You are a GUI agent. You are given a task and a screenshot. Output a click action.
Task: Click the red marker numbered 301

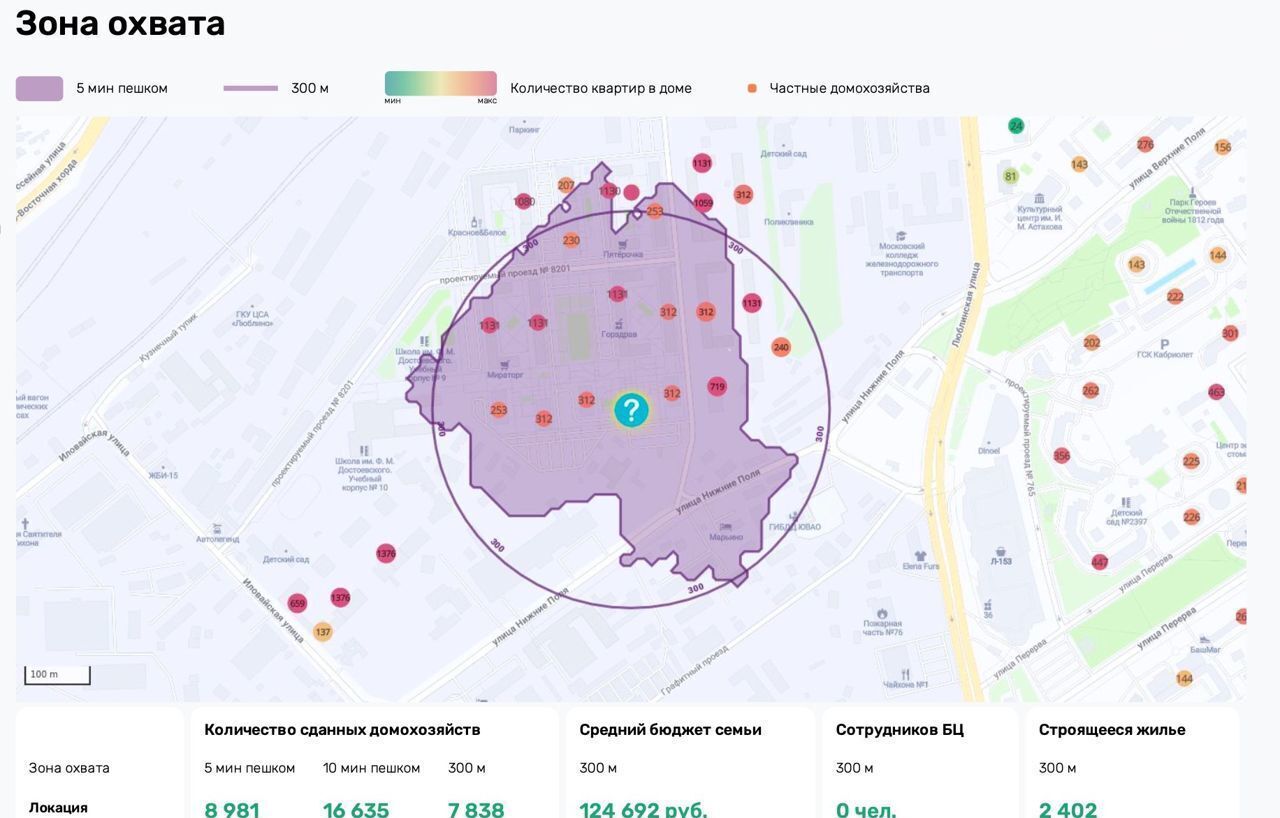click(x=1230, y=333)
